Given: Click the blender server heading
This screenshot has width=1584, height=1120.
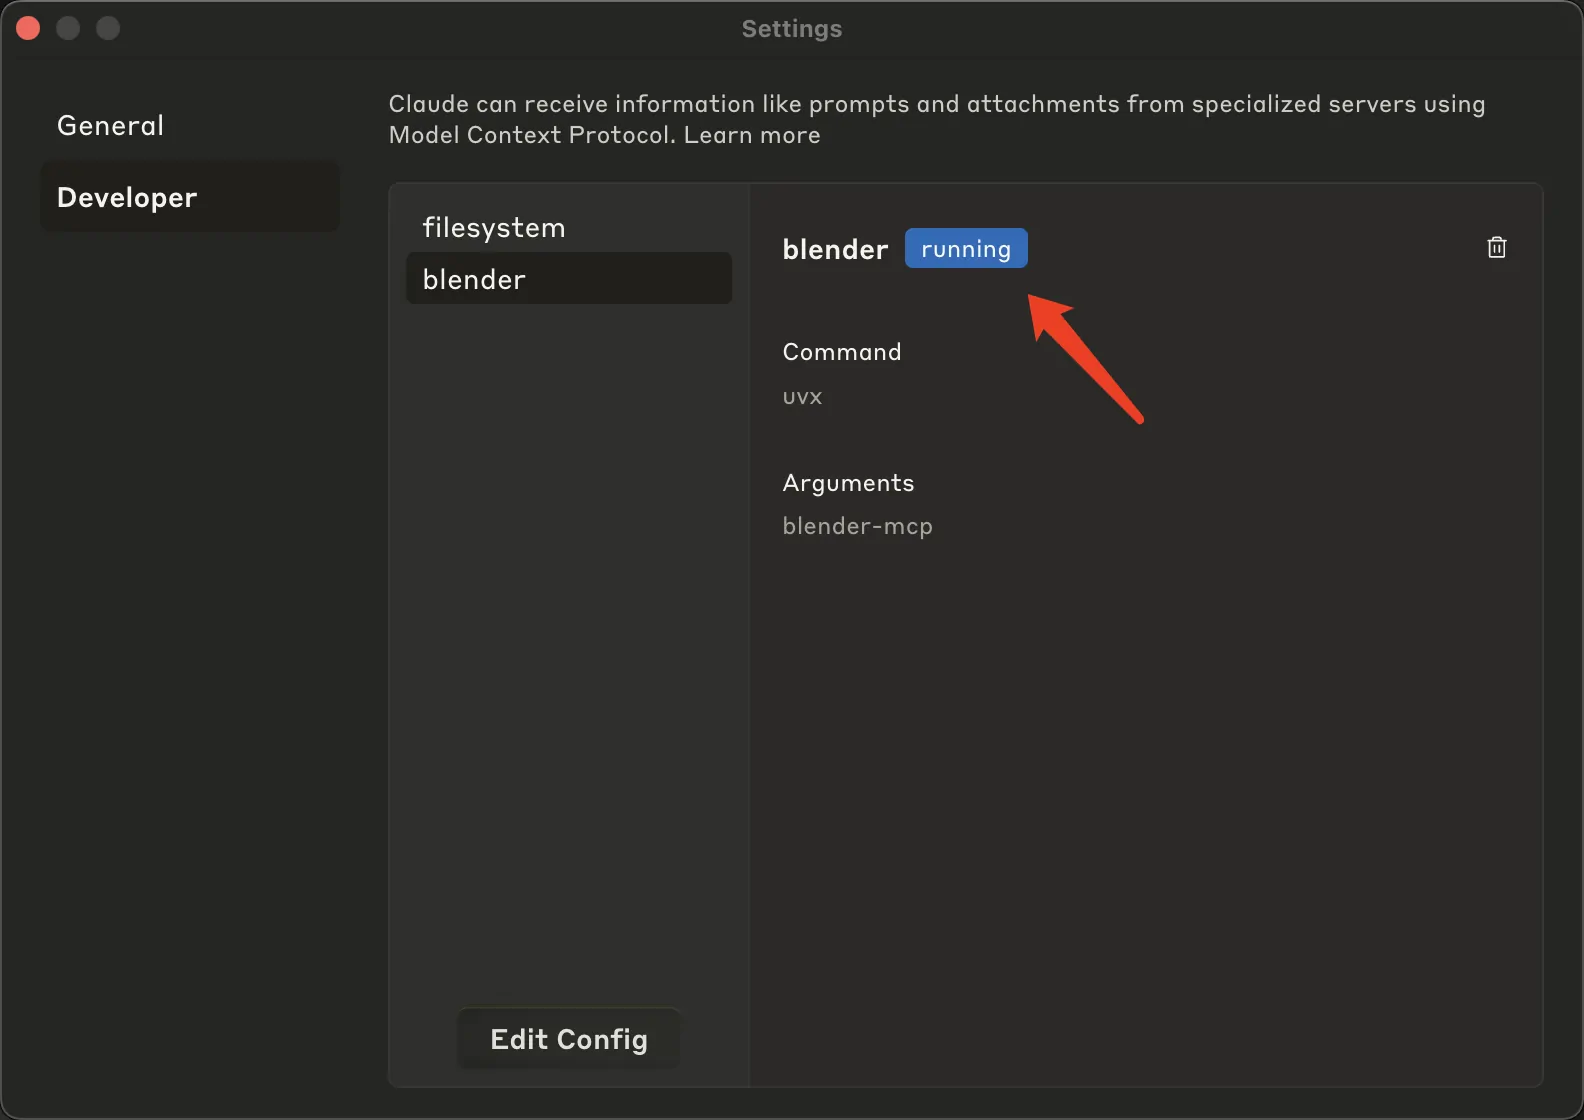Looking at the screenshot, I should 835,249.
